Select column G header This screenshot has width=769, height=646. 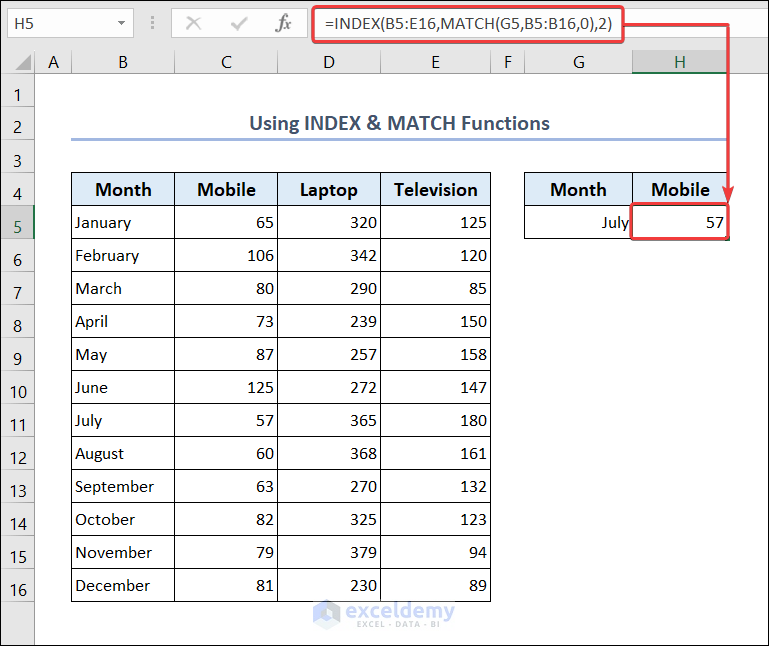[579, 62]
